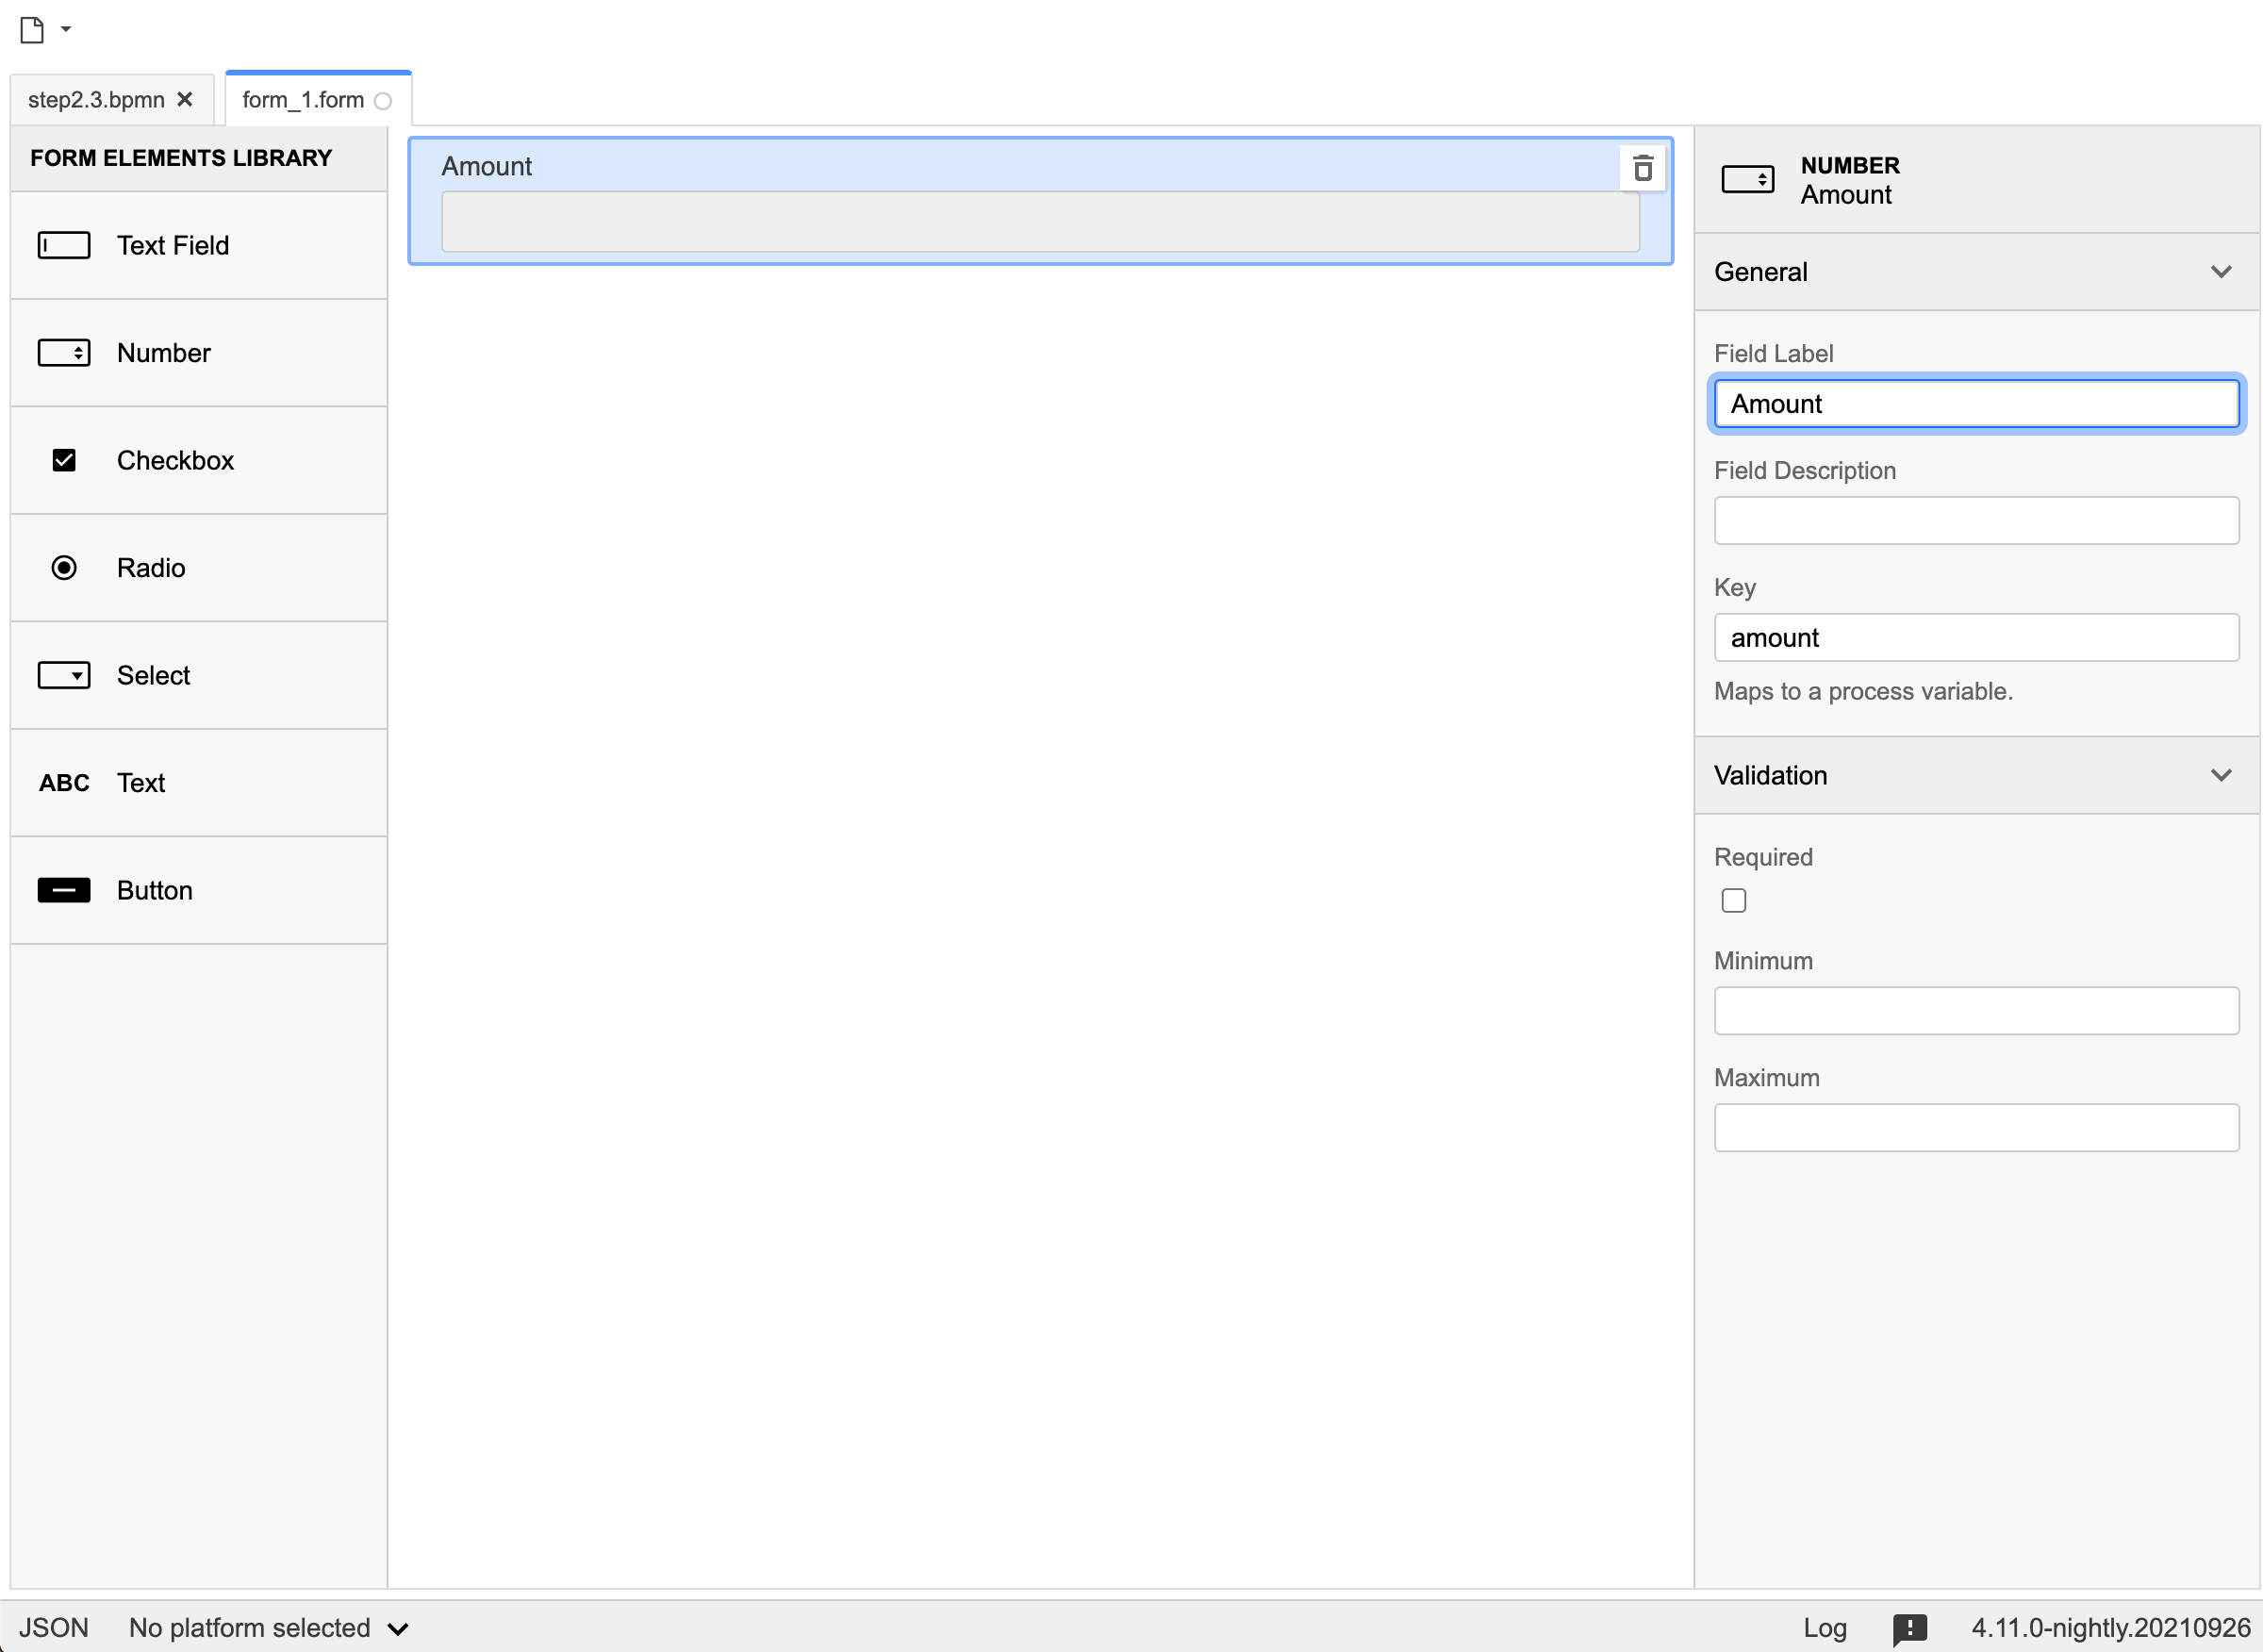The height and width of the screenshot is (1652, 2263).
Task: Switch to the form_1.form tab
Action: coord(303,100)
